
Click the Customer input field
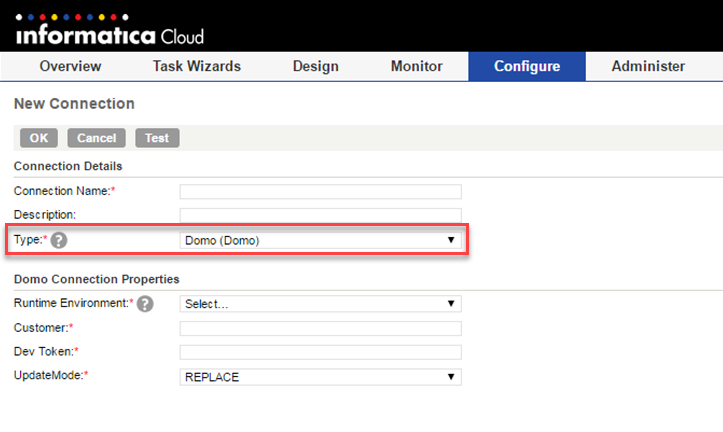[320, 328]
